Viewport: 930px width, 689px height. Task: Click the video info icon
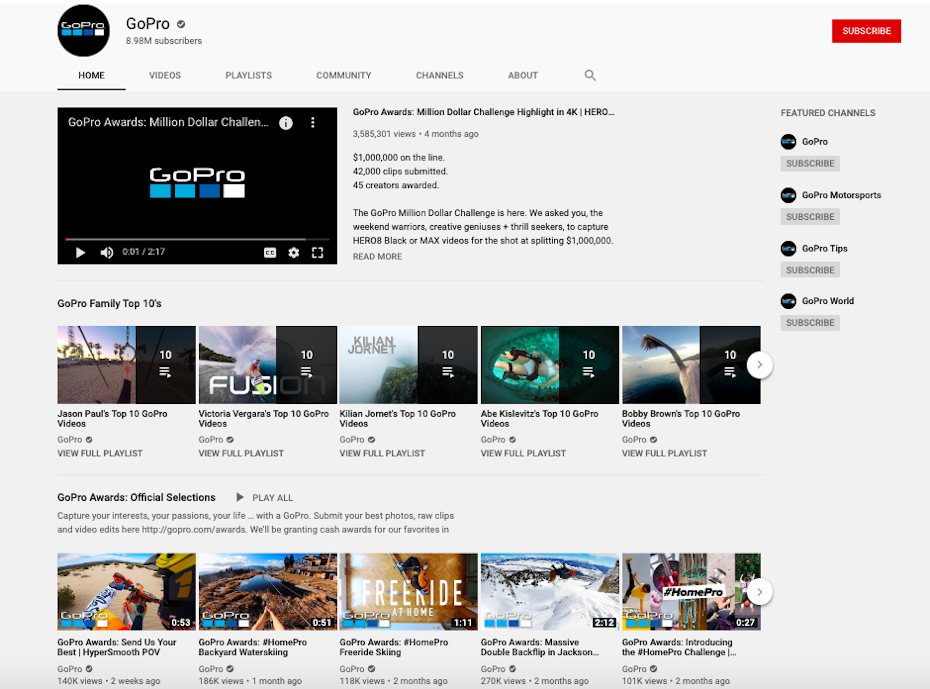coord(286,123)
